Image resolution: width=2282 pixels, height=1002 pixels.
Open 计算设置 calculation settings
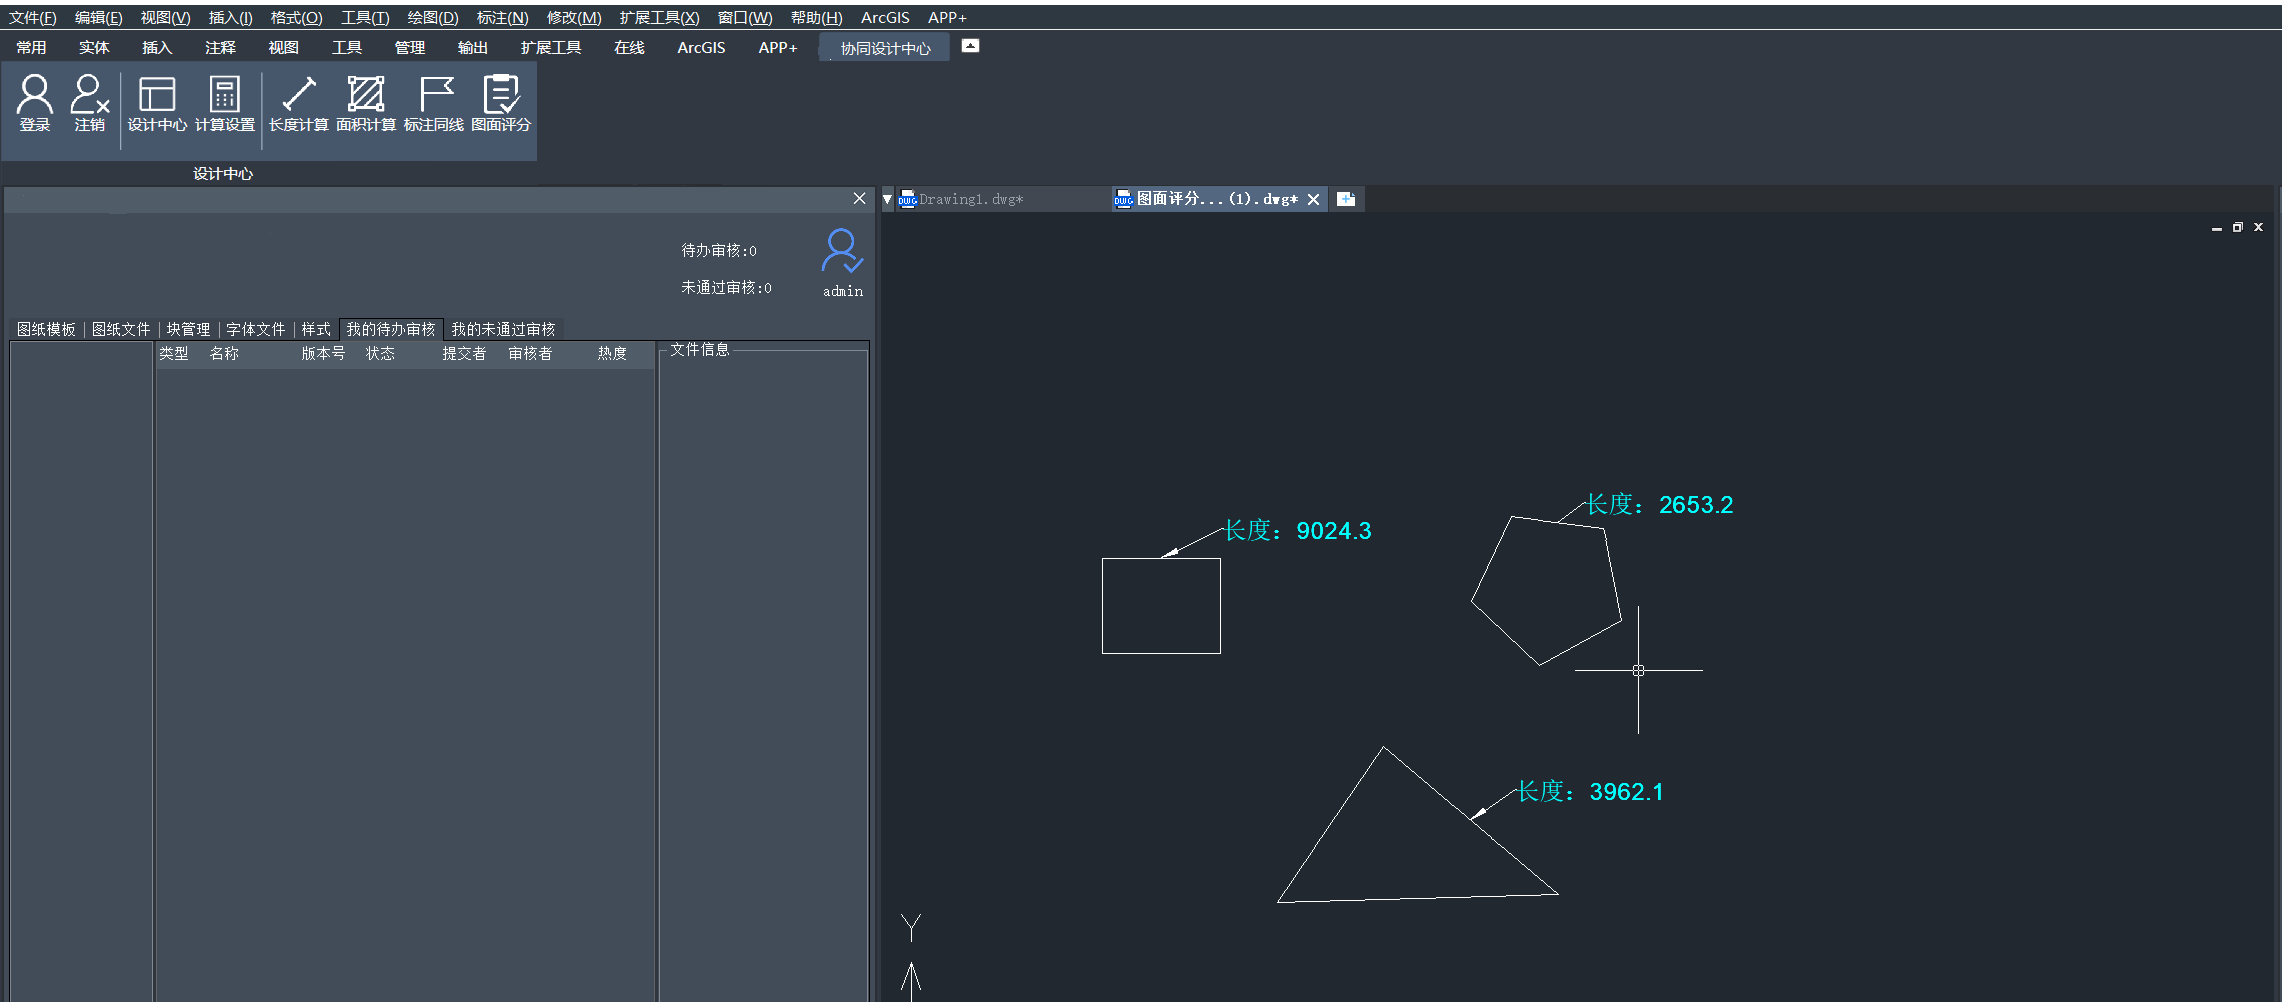[224, 103]
